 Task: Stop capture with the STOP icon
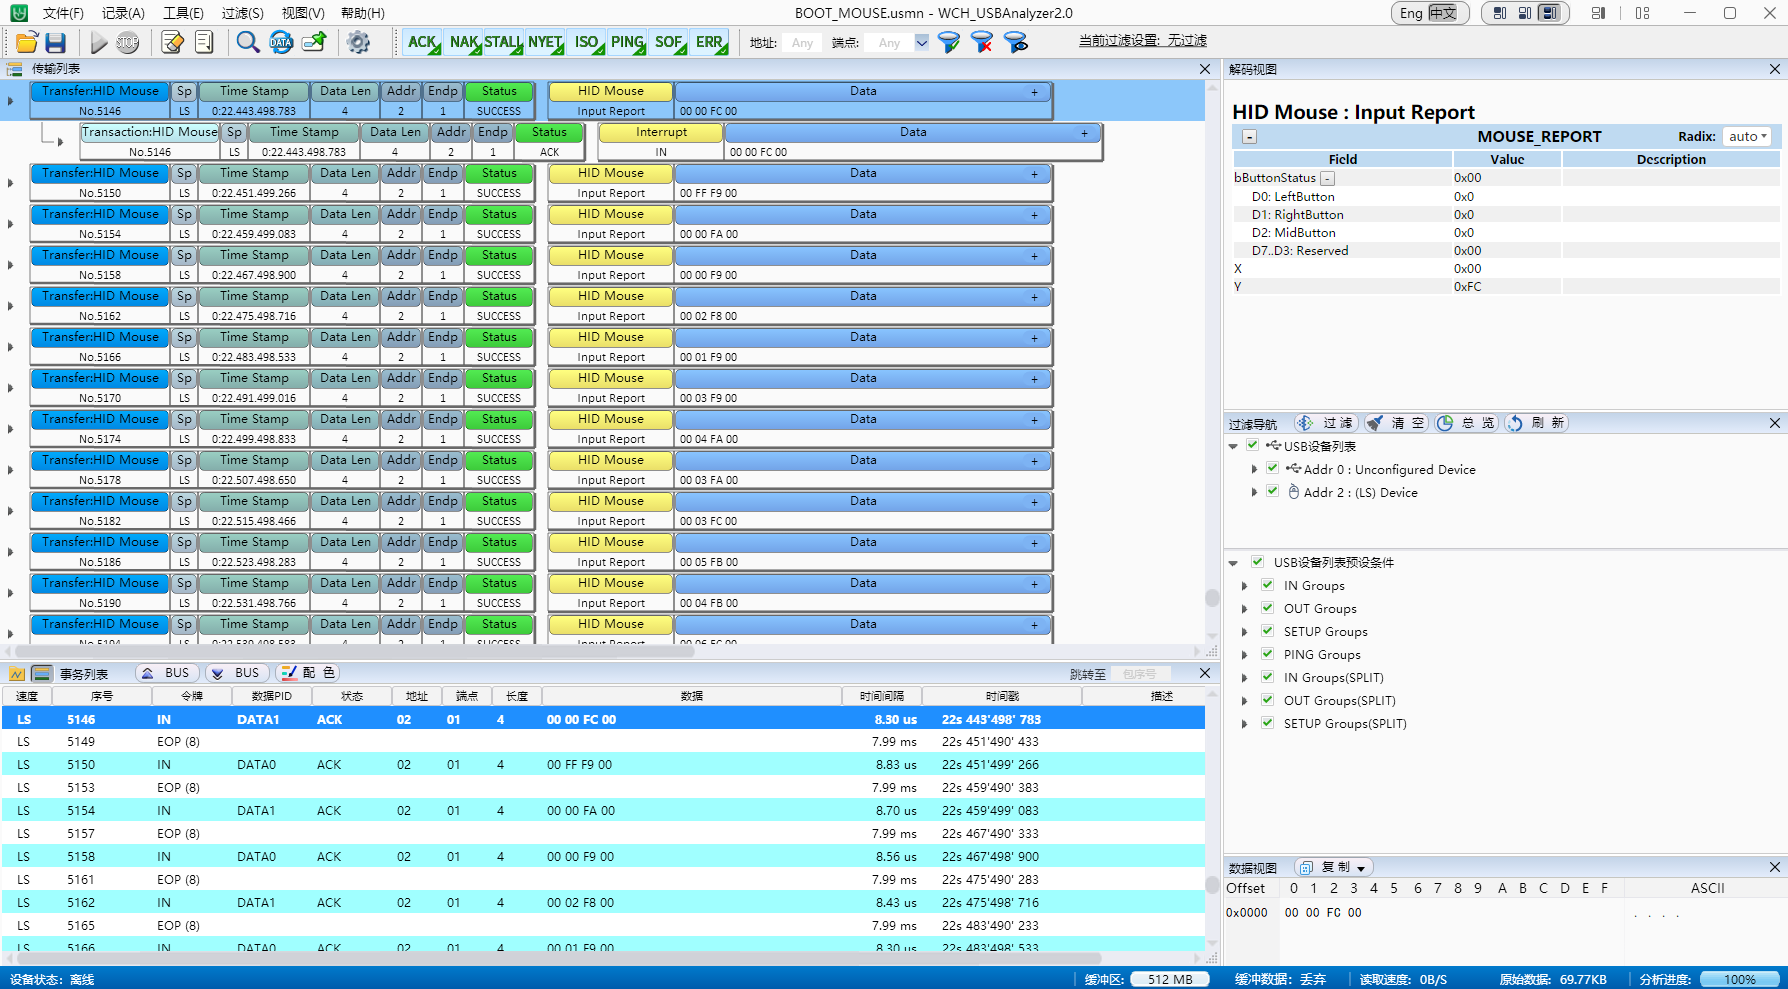127,42
